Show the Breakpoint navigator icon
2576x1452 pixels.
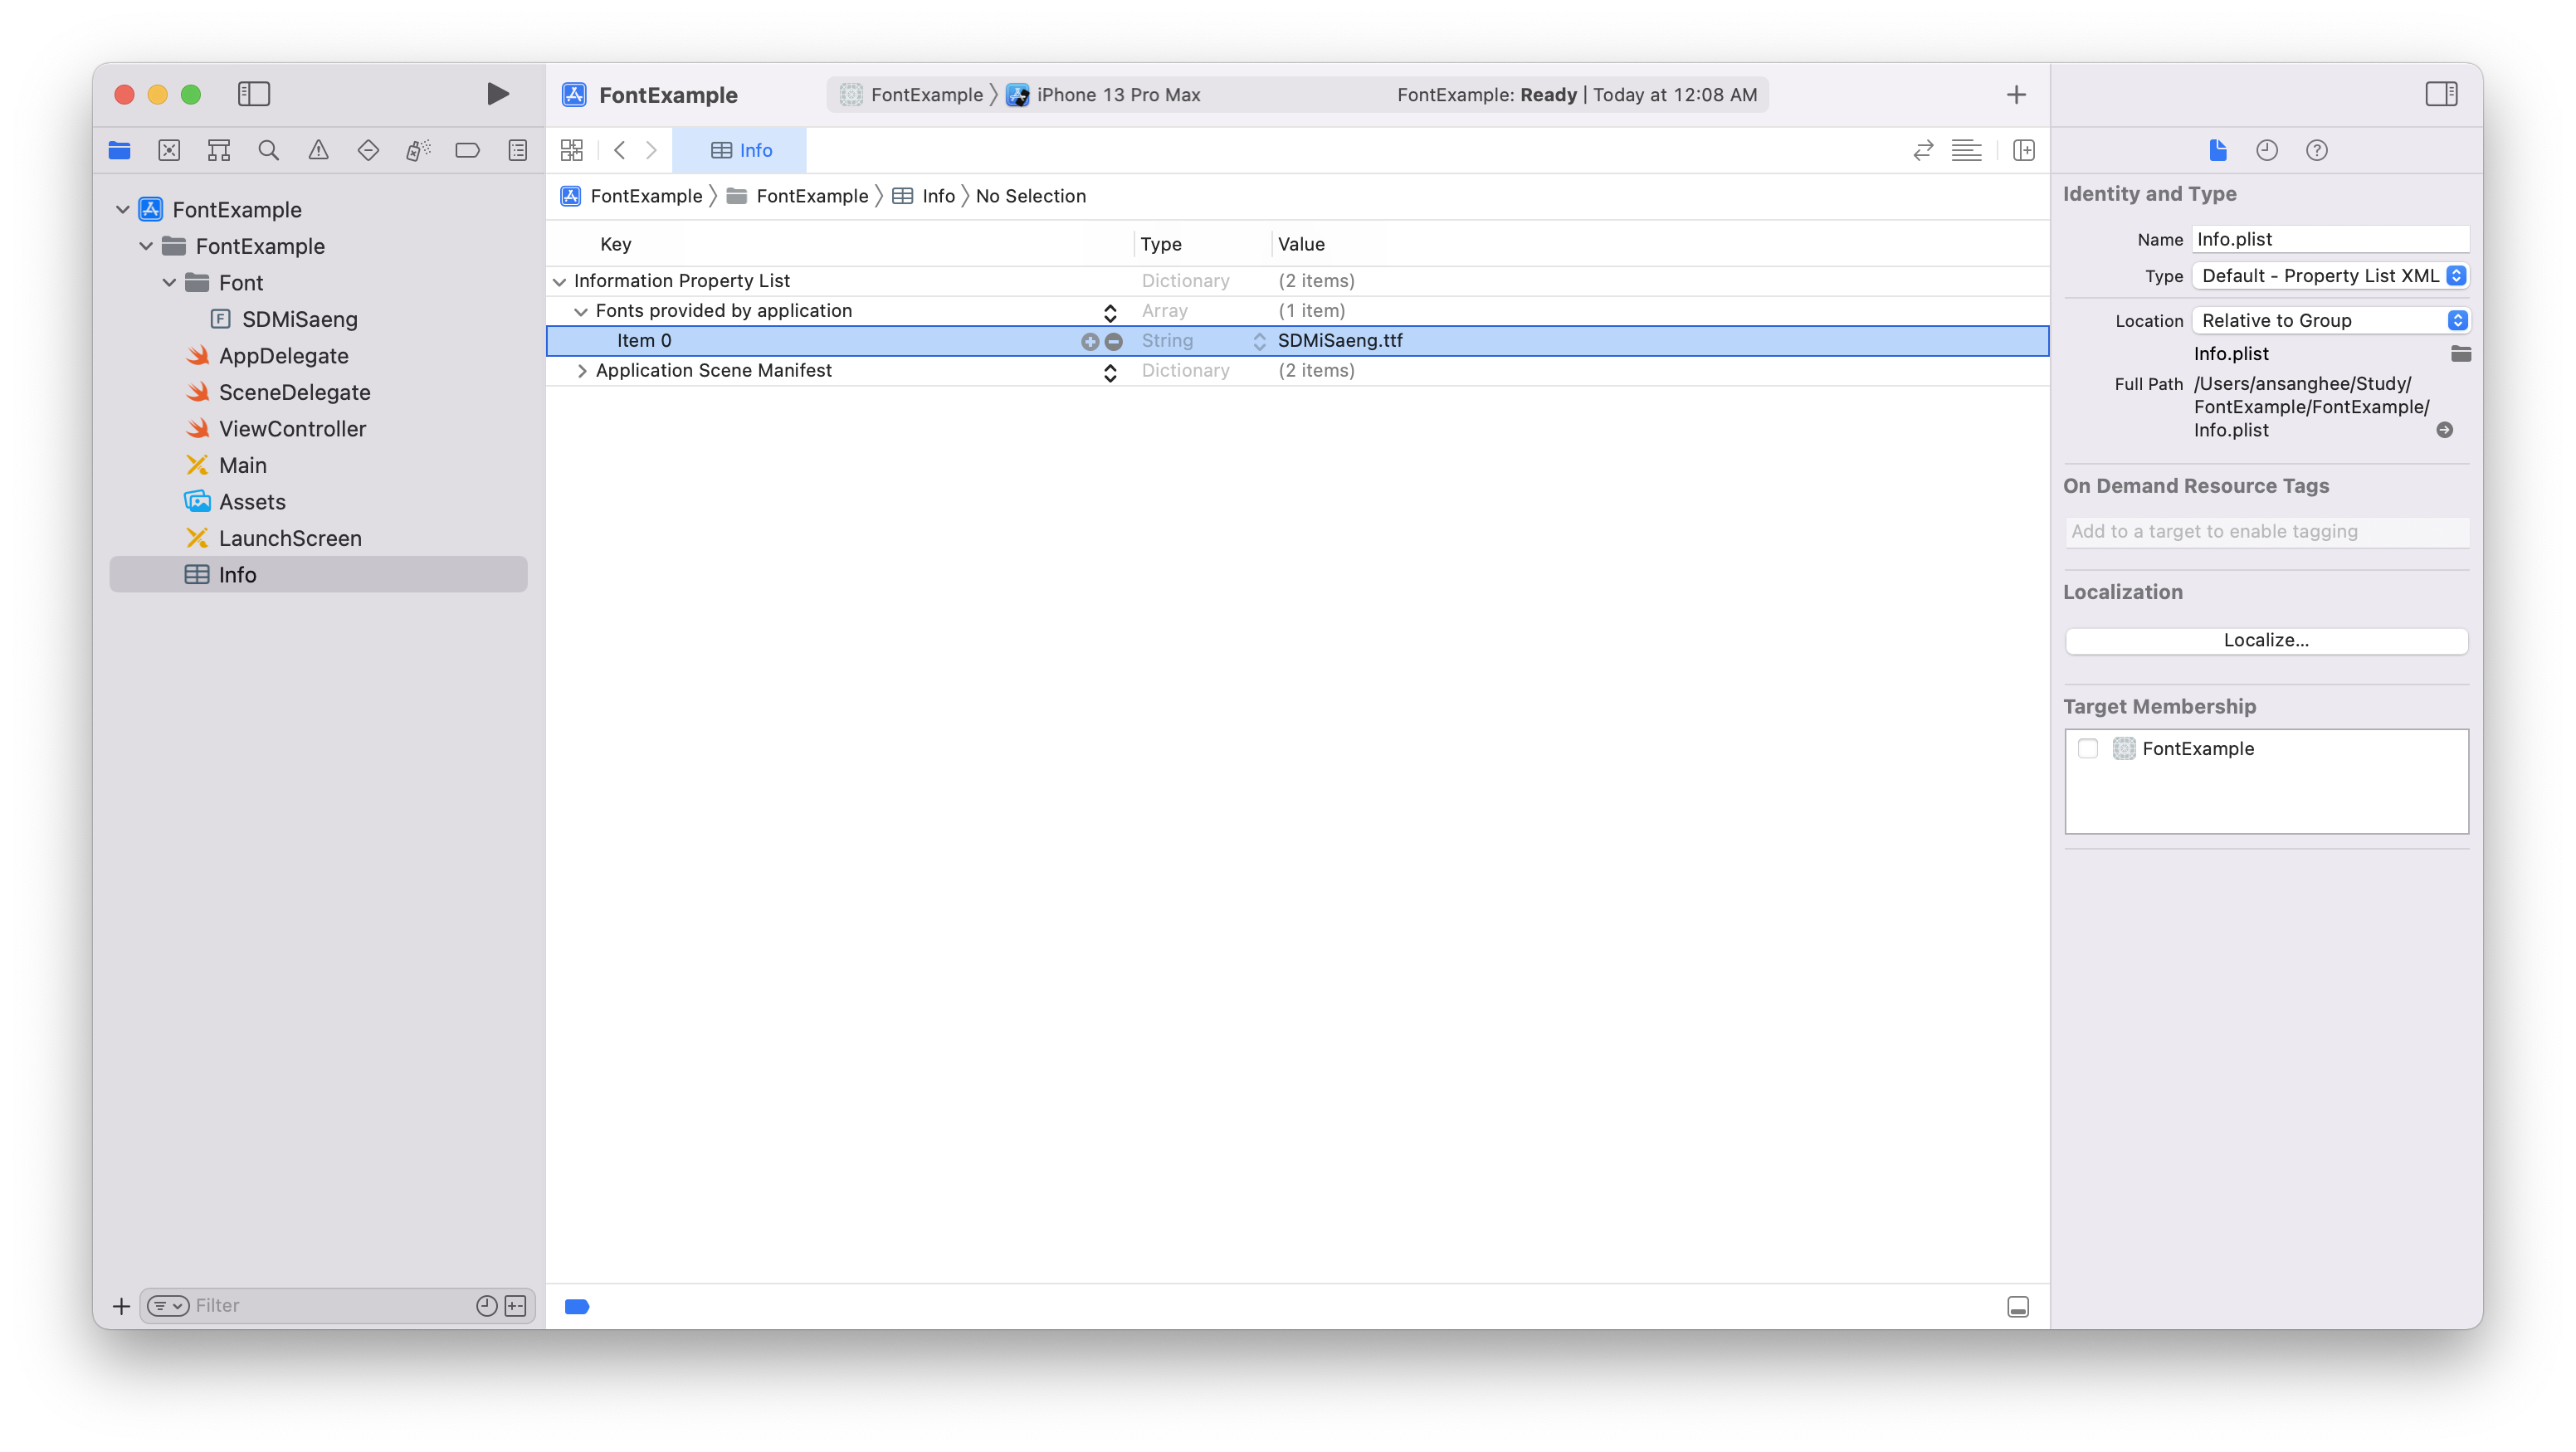click(x=467, y=150)
